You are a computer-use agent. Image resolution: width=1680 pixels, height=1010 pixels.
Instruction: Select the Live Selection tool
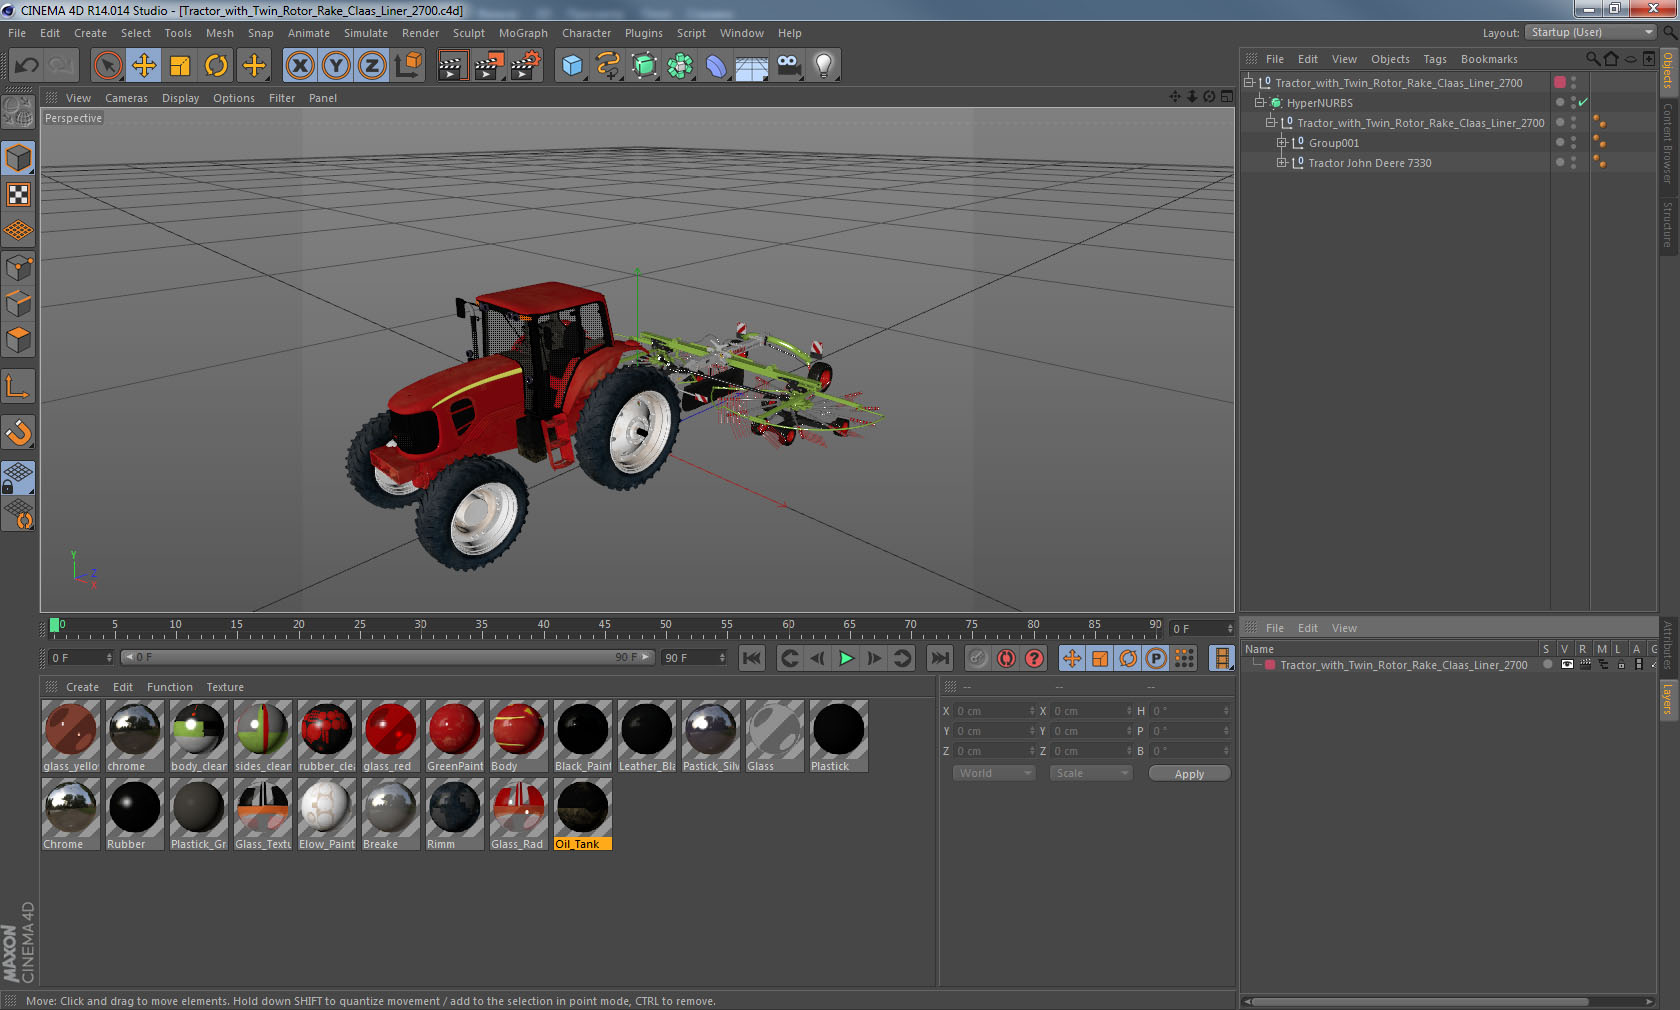click(x=107, y=66)
